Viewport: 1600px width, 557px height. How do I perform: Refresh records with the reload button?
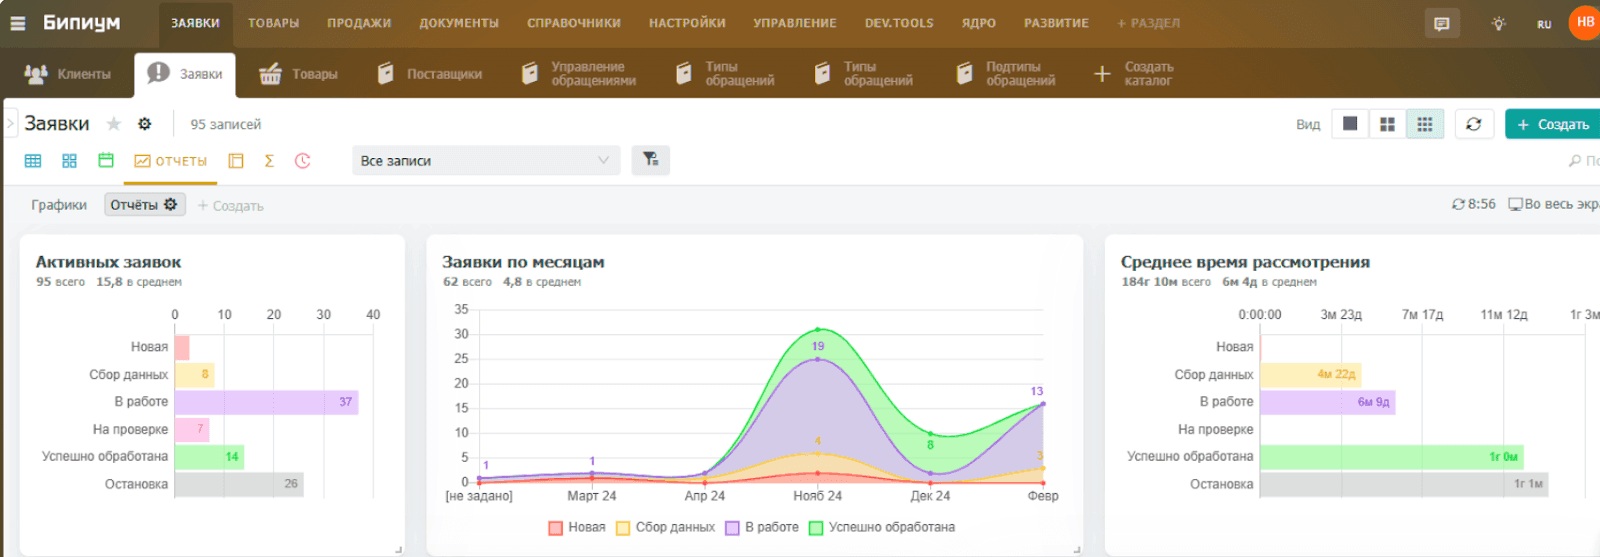tap(1474, 124)
